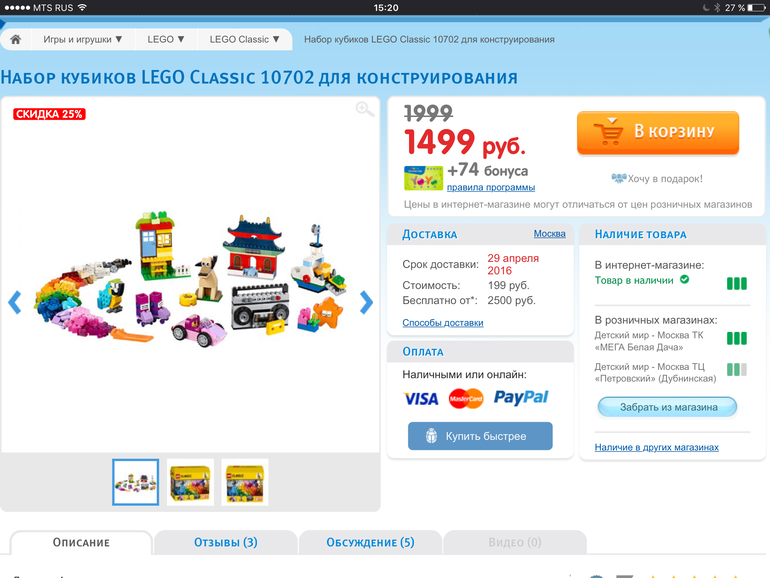Image resolution: width=770 pixels, height=578 pixels.
Task: Switch to the Отзывы (3) tab
Action: coord(225,542)
